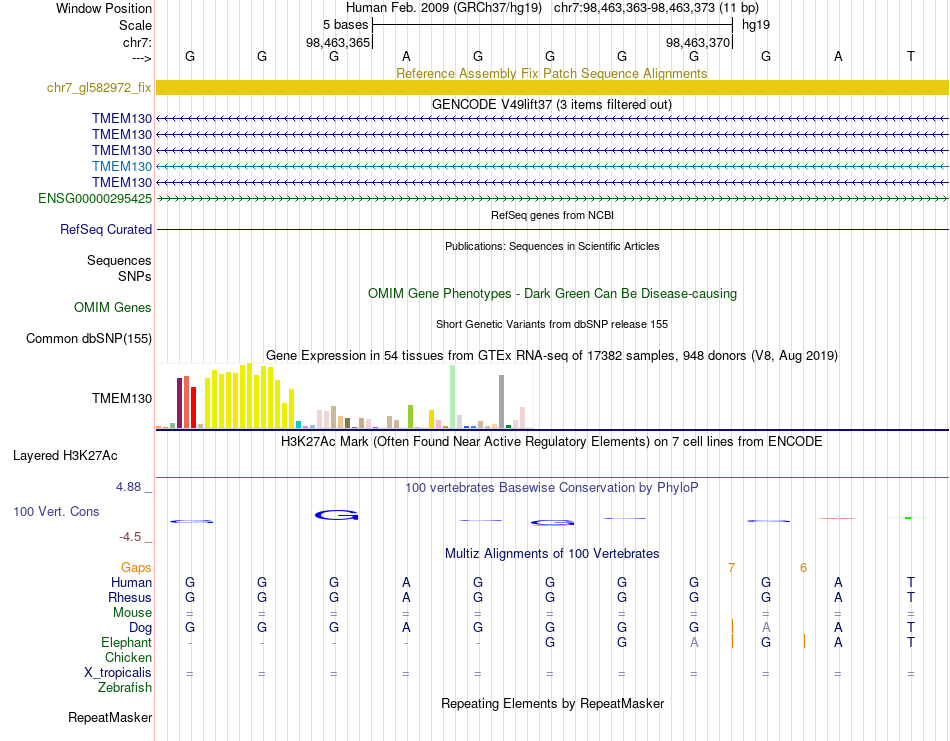
Task: Select the Layered H3K27Ac track label
Action: tap(65, 456)
